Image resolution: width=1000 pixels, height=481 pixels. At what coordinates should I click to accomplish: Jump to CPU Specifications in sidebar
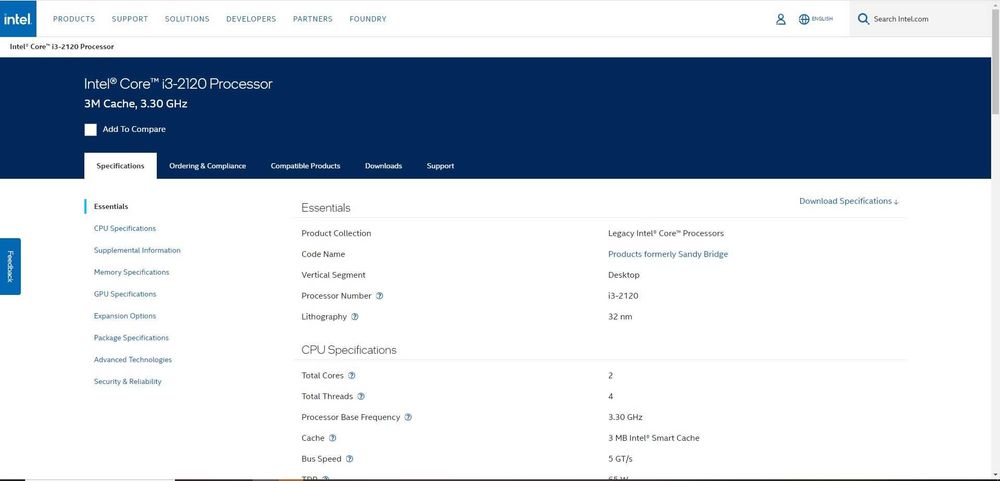(125, 228)
